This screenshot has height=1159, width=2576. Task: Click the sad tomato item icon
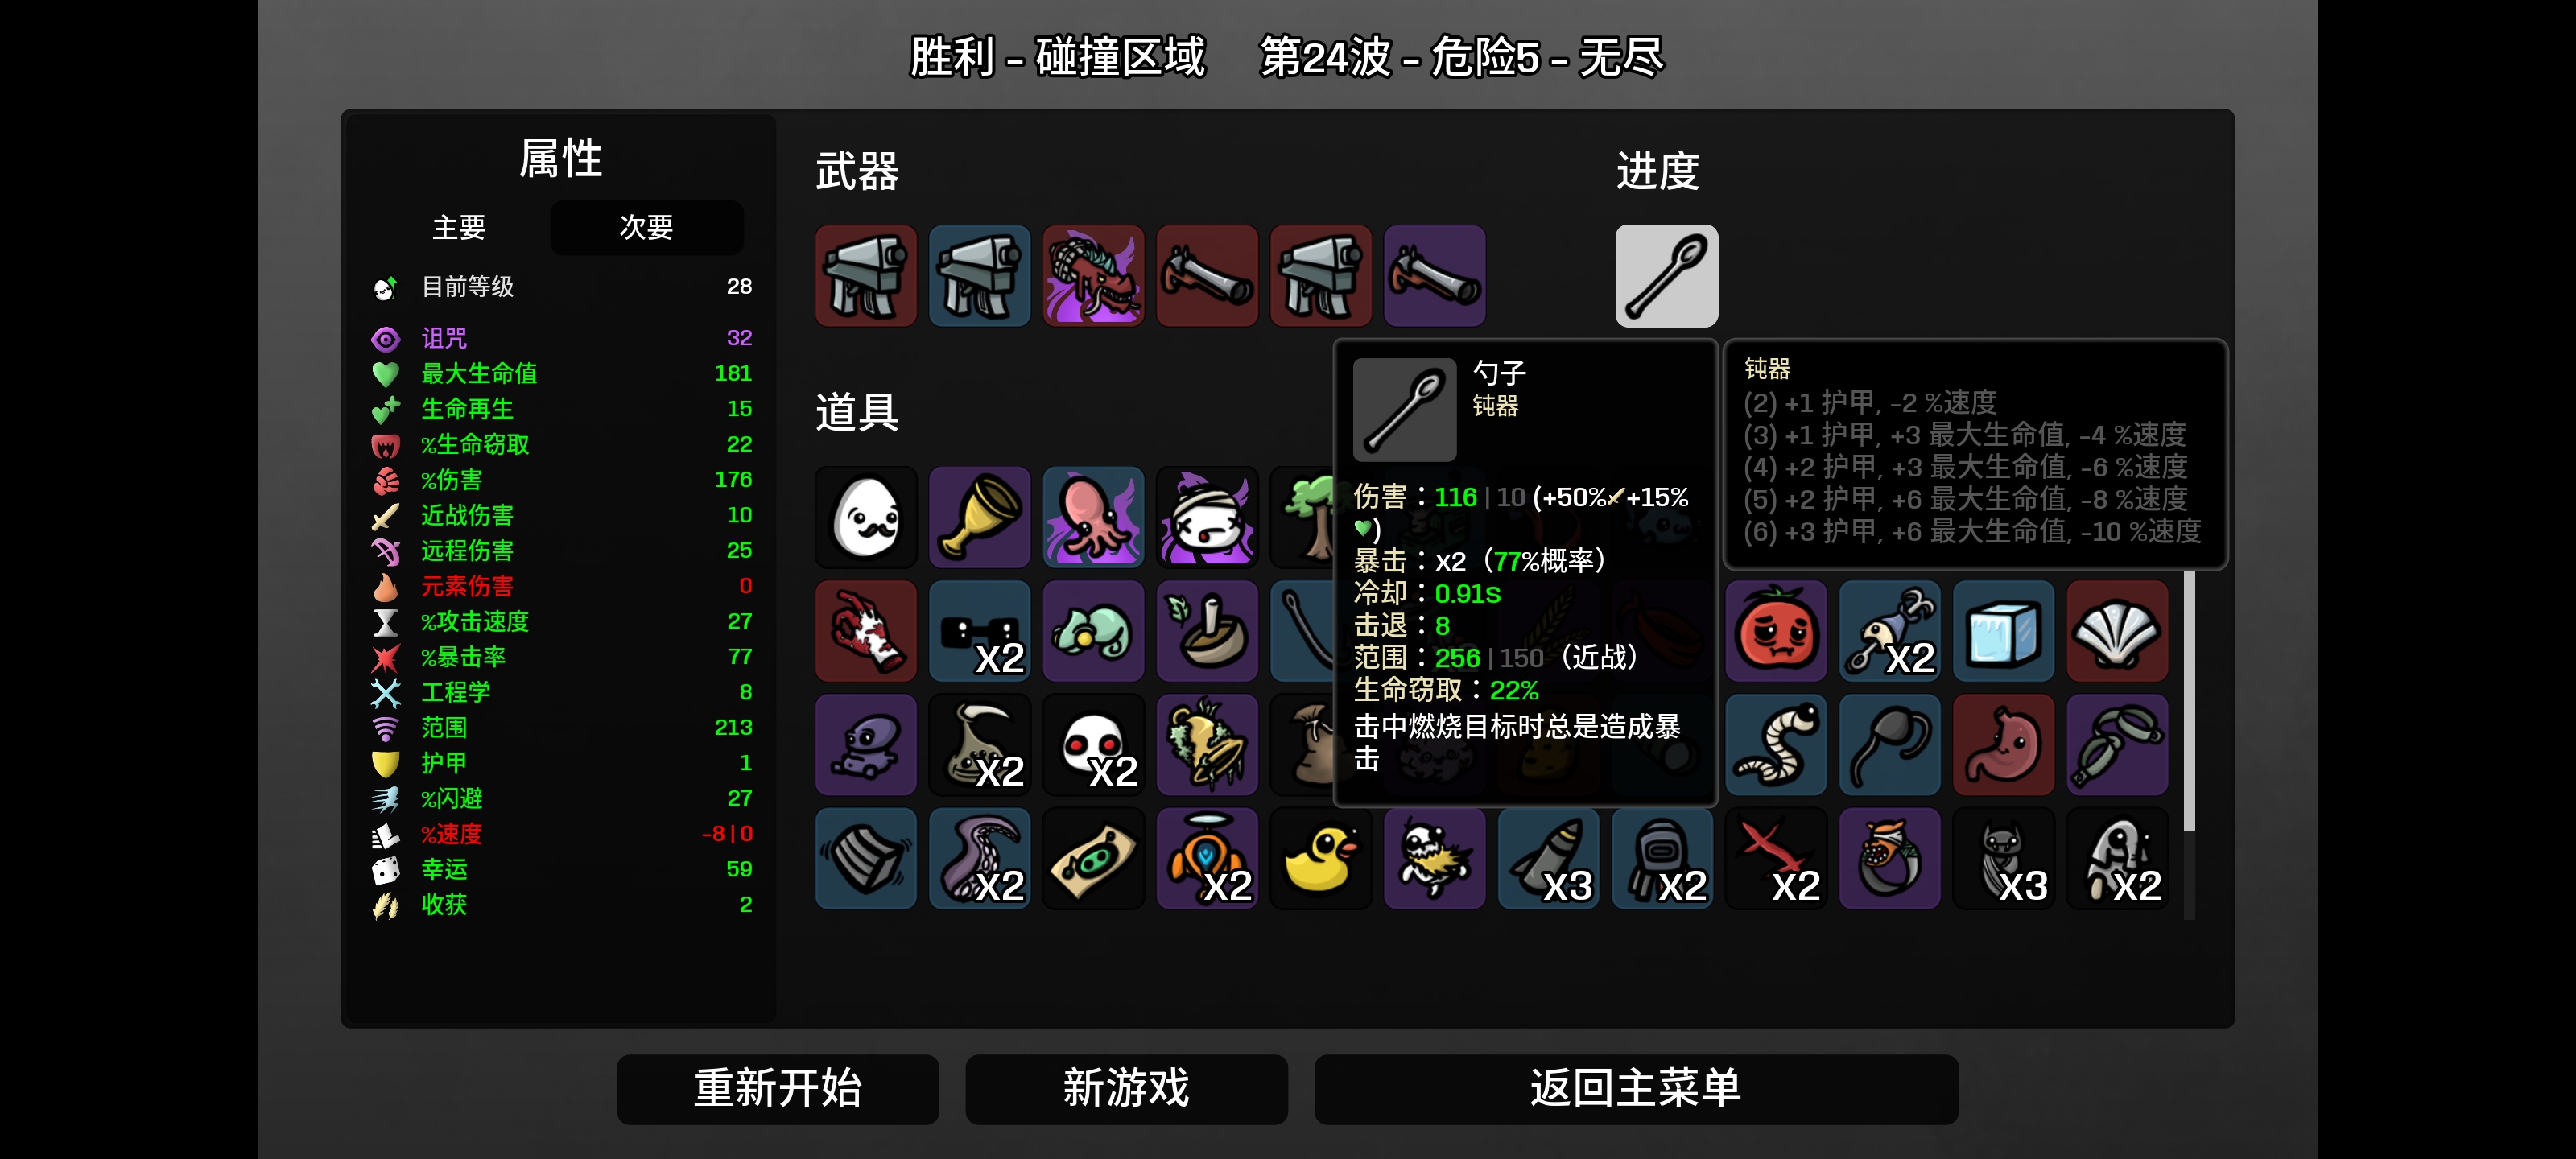(1776, 631)
